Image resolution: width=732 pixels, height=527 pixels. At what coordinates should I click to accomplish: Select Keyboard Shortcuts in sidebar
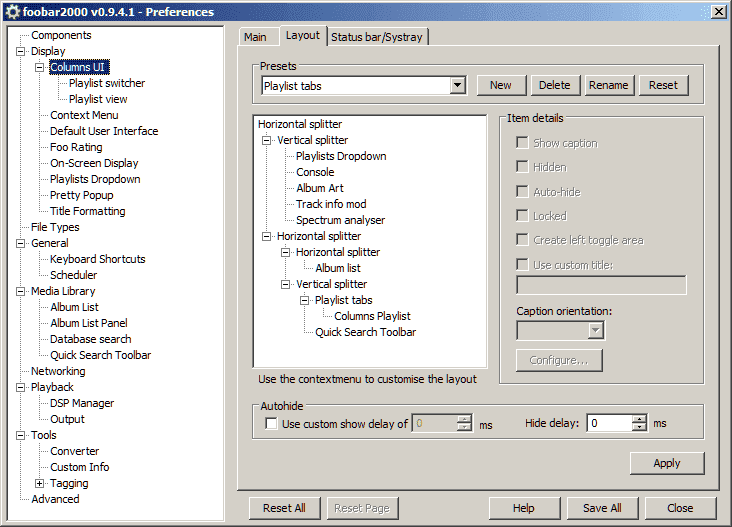97,259
